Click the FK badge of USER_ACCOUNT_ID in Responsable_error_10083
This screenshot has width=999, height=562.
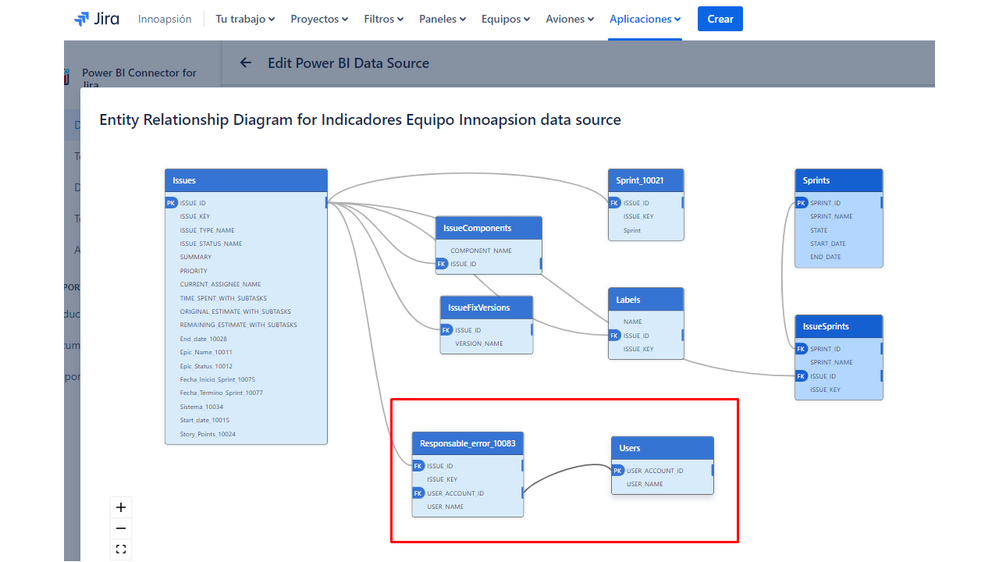coord(418,493)
